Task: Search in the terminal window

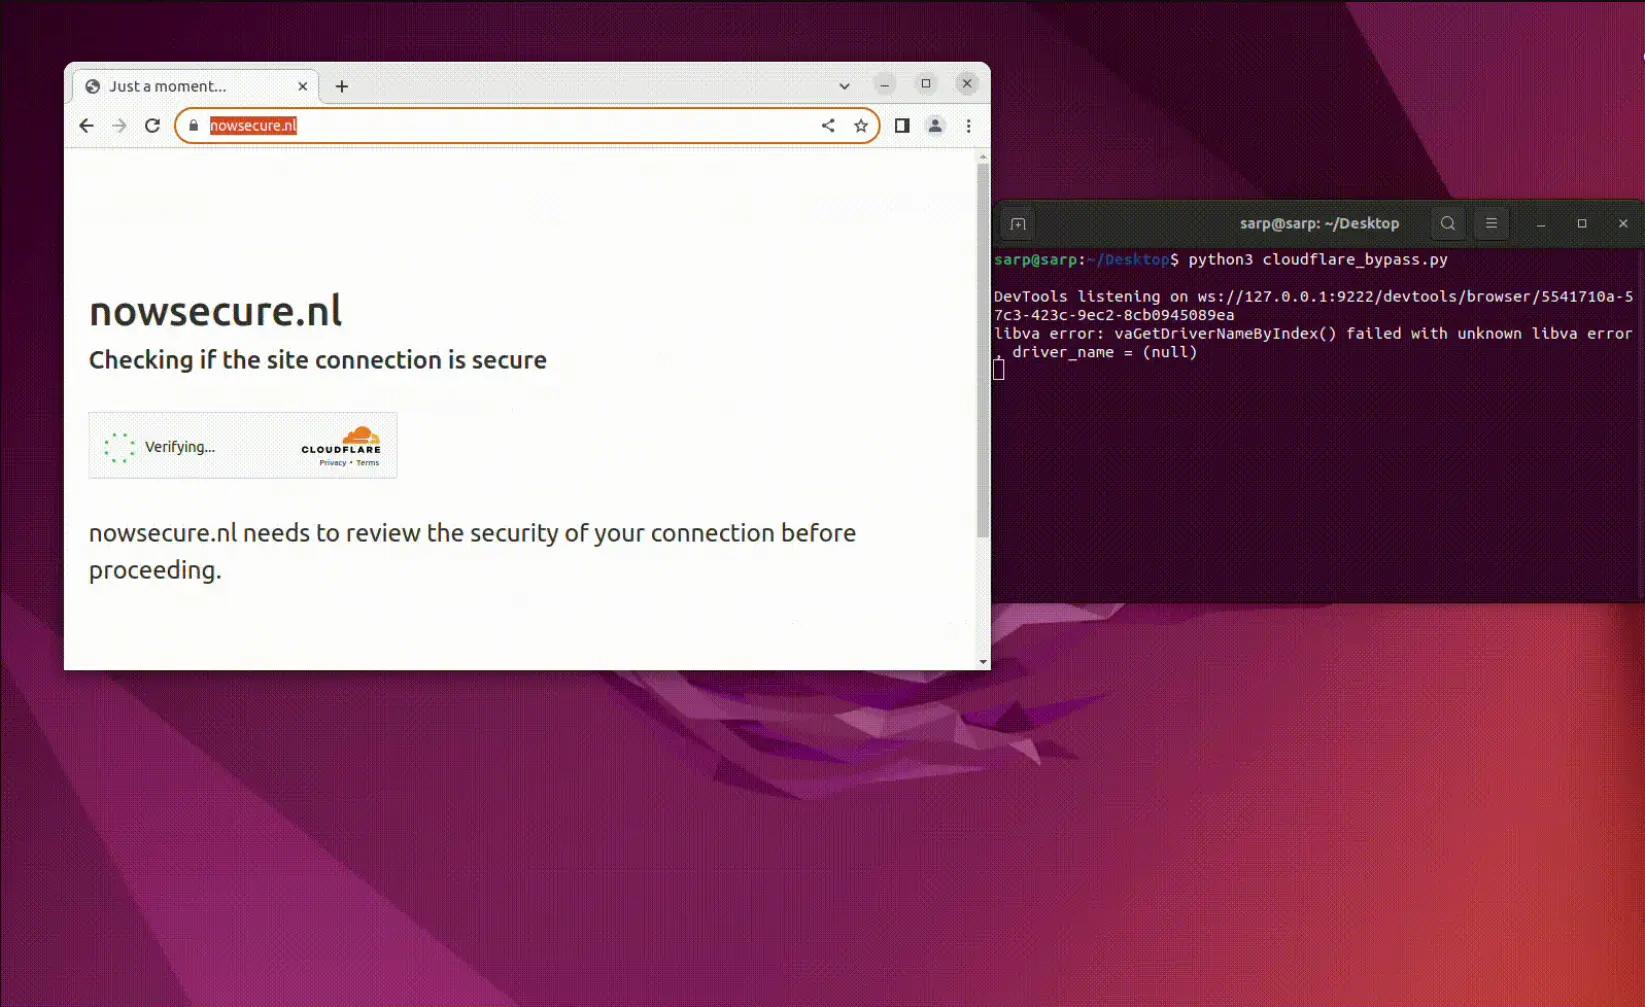Action: pos(1448,224)
